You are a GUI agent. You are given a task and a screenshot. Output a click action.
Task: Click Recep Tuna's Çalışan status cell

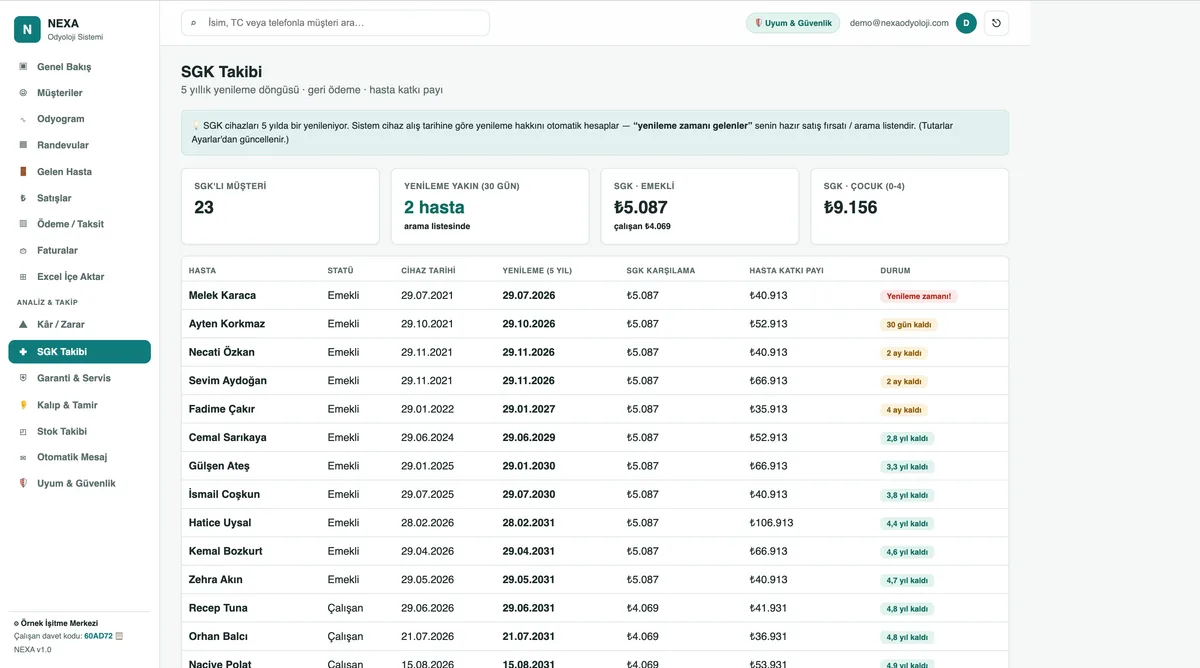point(345,608)
